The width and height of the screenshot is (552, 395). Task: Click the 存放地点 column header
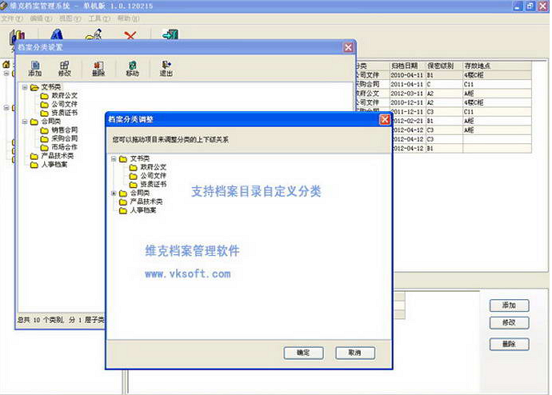pyautogui.click(x=497, y=66)
